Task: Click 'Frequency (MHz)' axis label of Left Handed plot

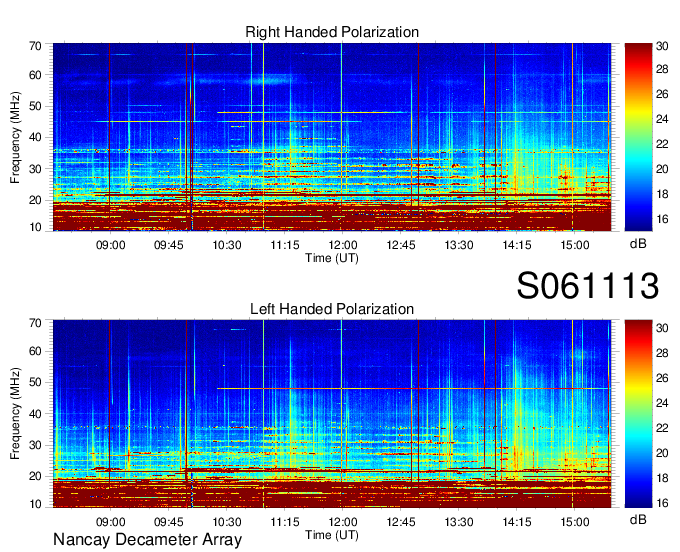Action: click(x=15, y=414)
